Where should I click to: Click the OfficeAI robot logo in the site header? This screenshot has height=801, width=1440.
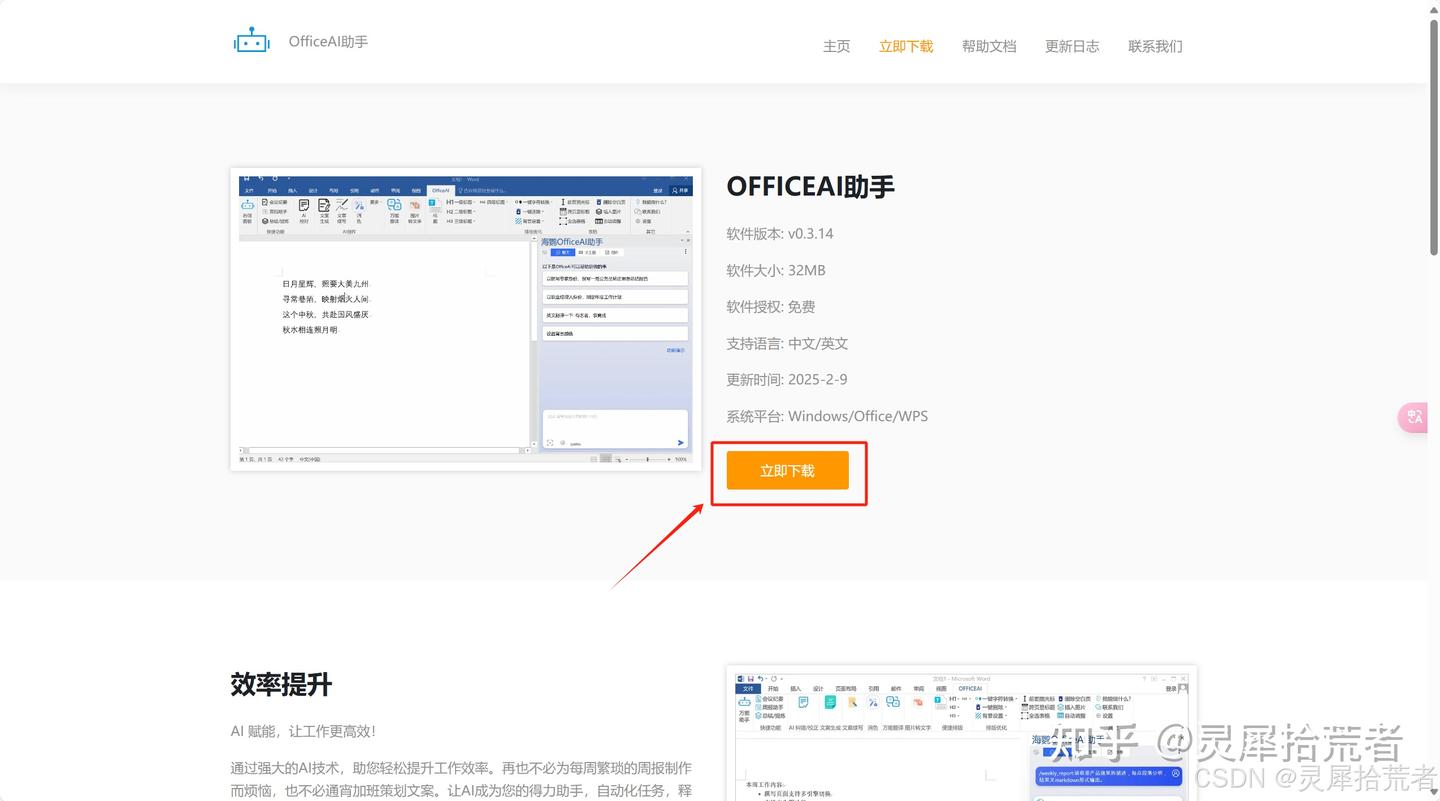coord(251,40)
